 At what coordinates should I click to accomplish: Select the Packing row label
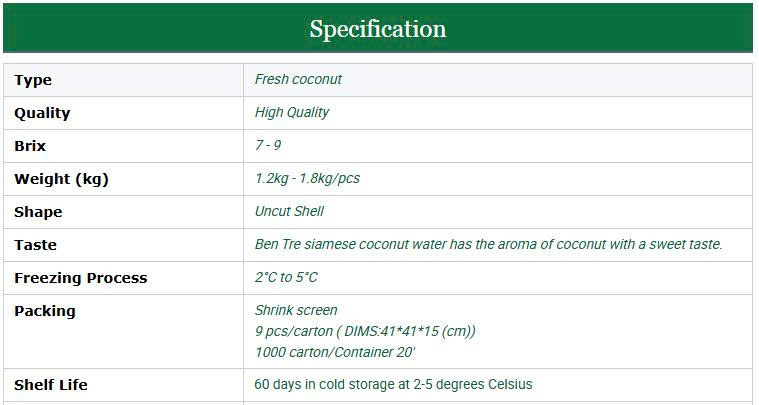click(45, 311)
